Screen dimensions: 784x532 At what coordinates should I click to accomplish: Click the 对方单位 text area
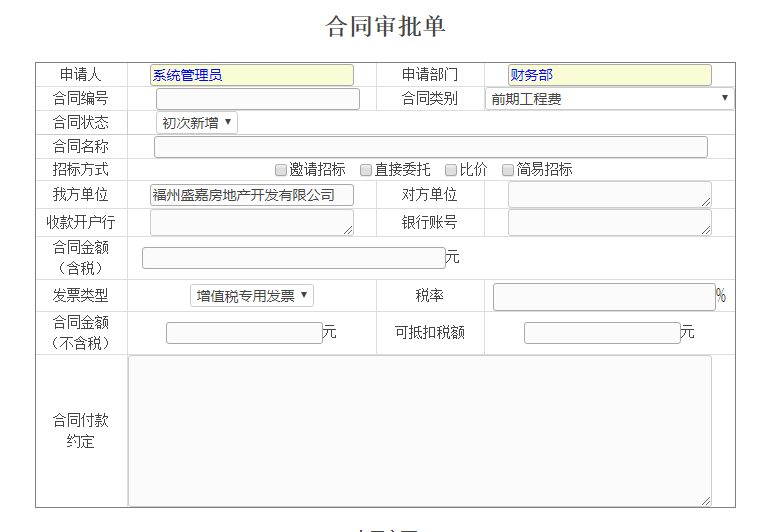coord(609,195)
